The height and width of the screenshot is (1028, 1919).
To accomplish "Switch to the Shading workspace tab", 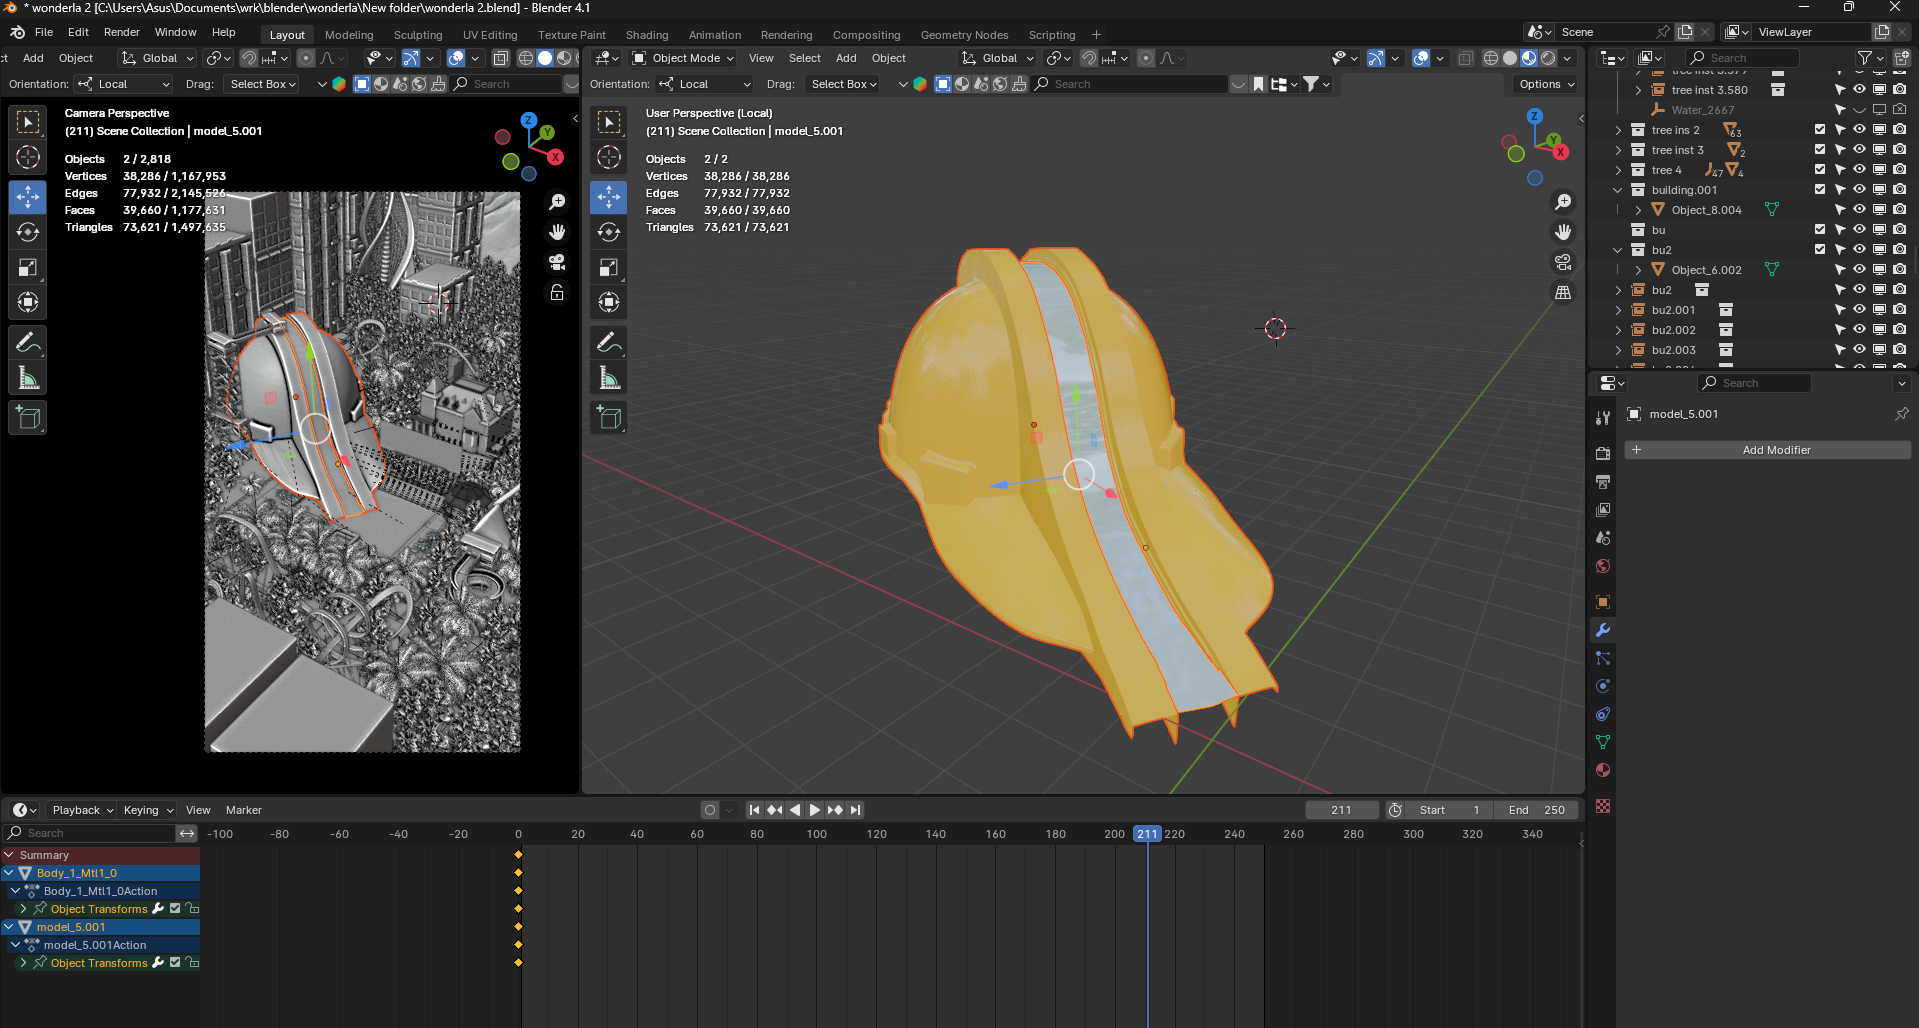I will click(x=646, y=35).
